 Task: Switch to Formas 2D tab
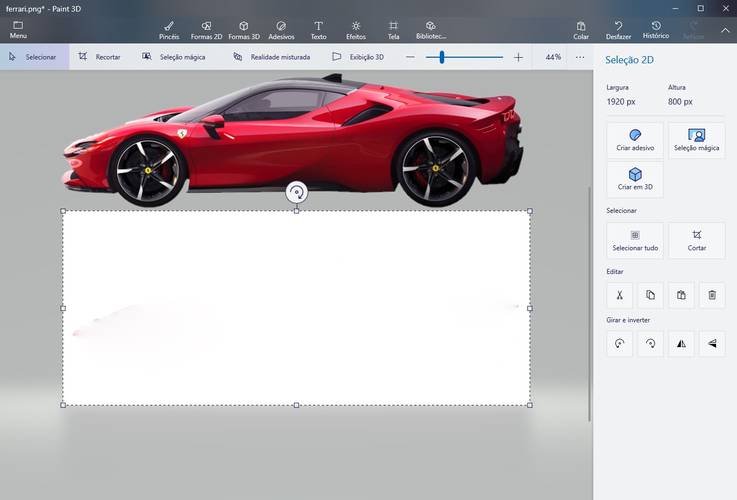click(206, 30)
